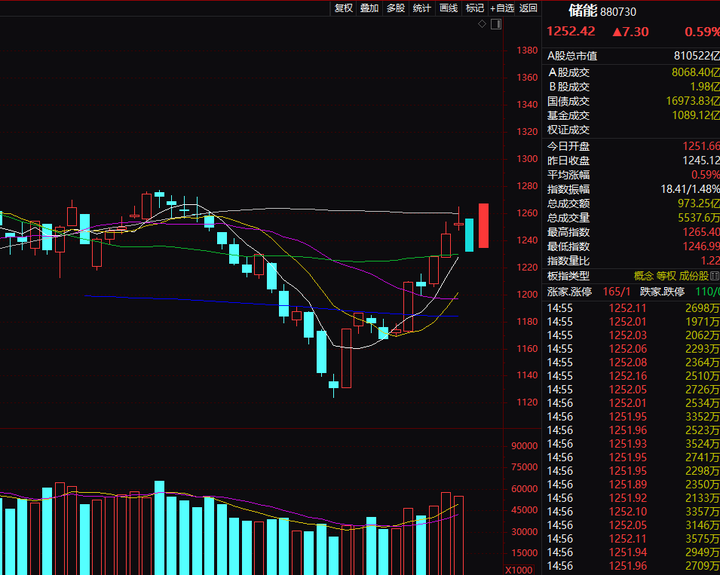
Task: Click the 跌家.跌停 label
Action: [x=662, y=292]
